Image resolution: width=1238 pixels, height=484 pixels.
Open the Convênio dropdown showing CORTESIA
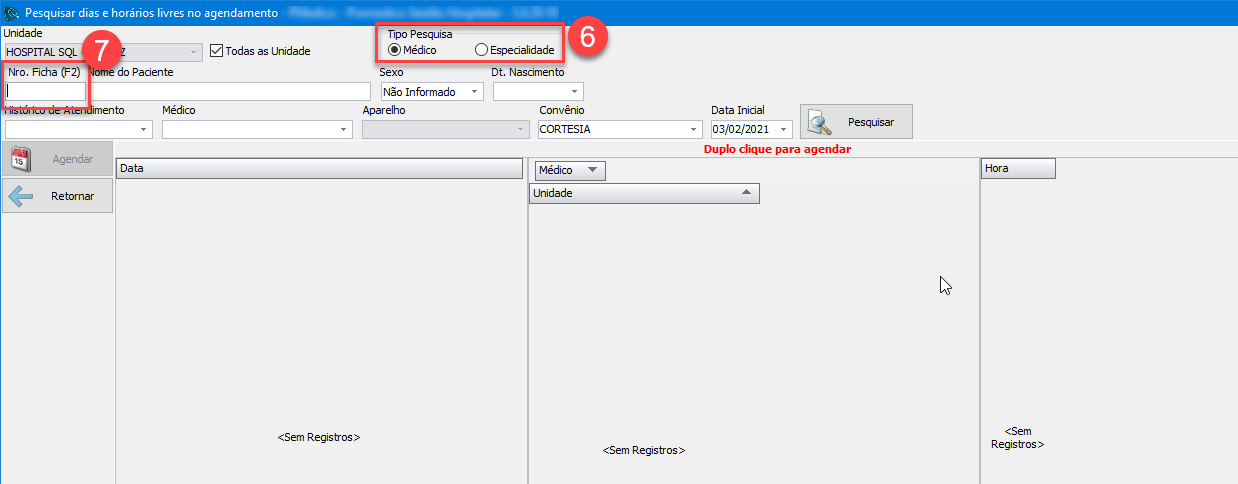(x=694, y=129)
